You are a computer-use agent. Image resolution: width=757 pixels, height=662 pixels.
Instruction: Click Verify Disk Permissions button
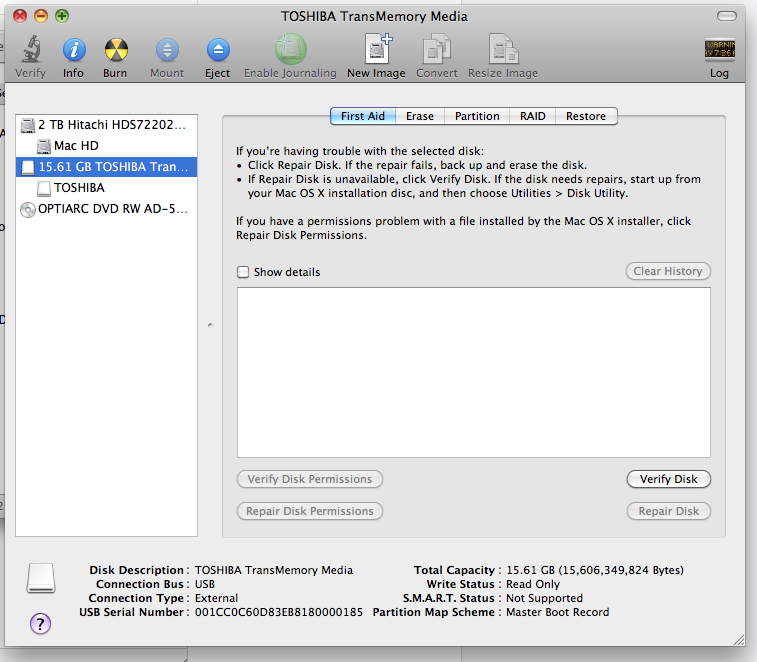click(310, 479)
